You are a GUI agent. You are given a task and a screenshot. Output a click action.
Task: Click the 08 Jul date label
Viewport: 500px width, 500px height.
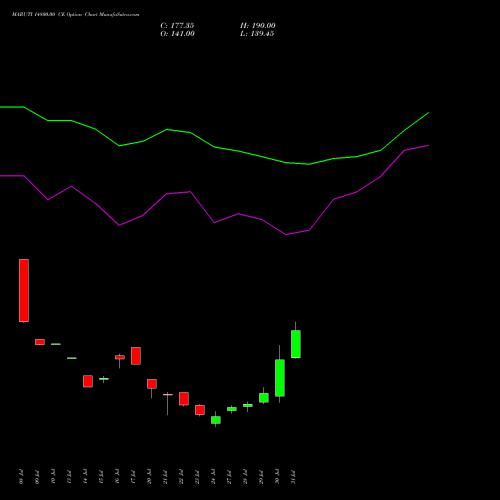pos(21,477)
